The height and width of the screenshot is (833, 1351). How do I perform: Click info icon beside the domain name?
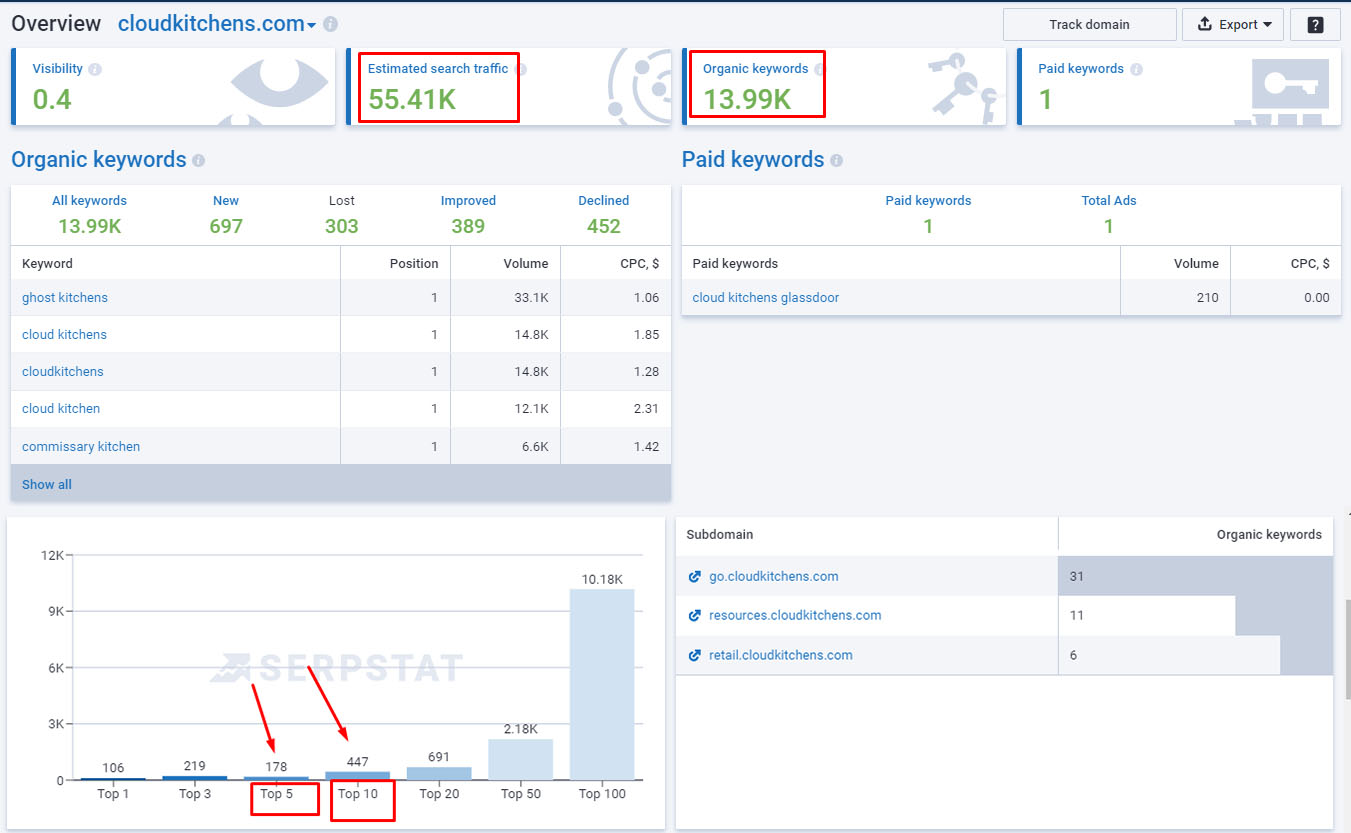tap(331, 24)
